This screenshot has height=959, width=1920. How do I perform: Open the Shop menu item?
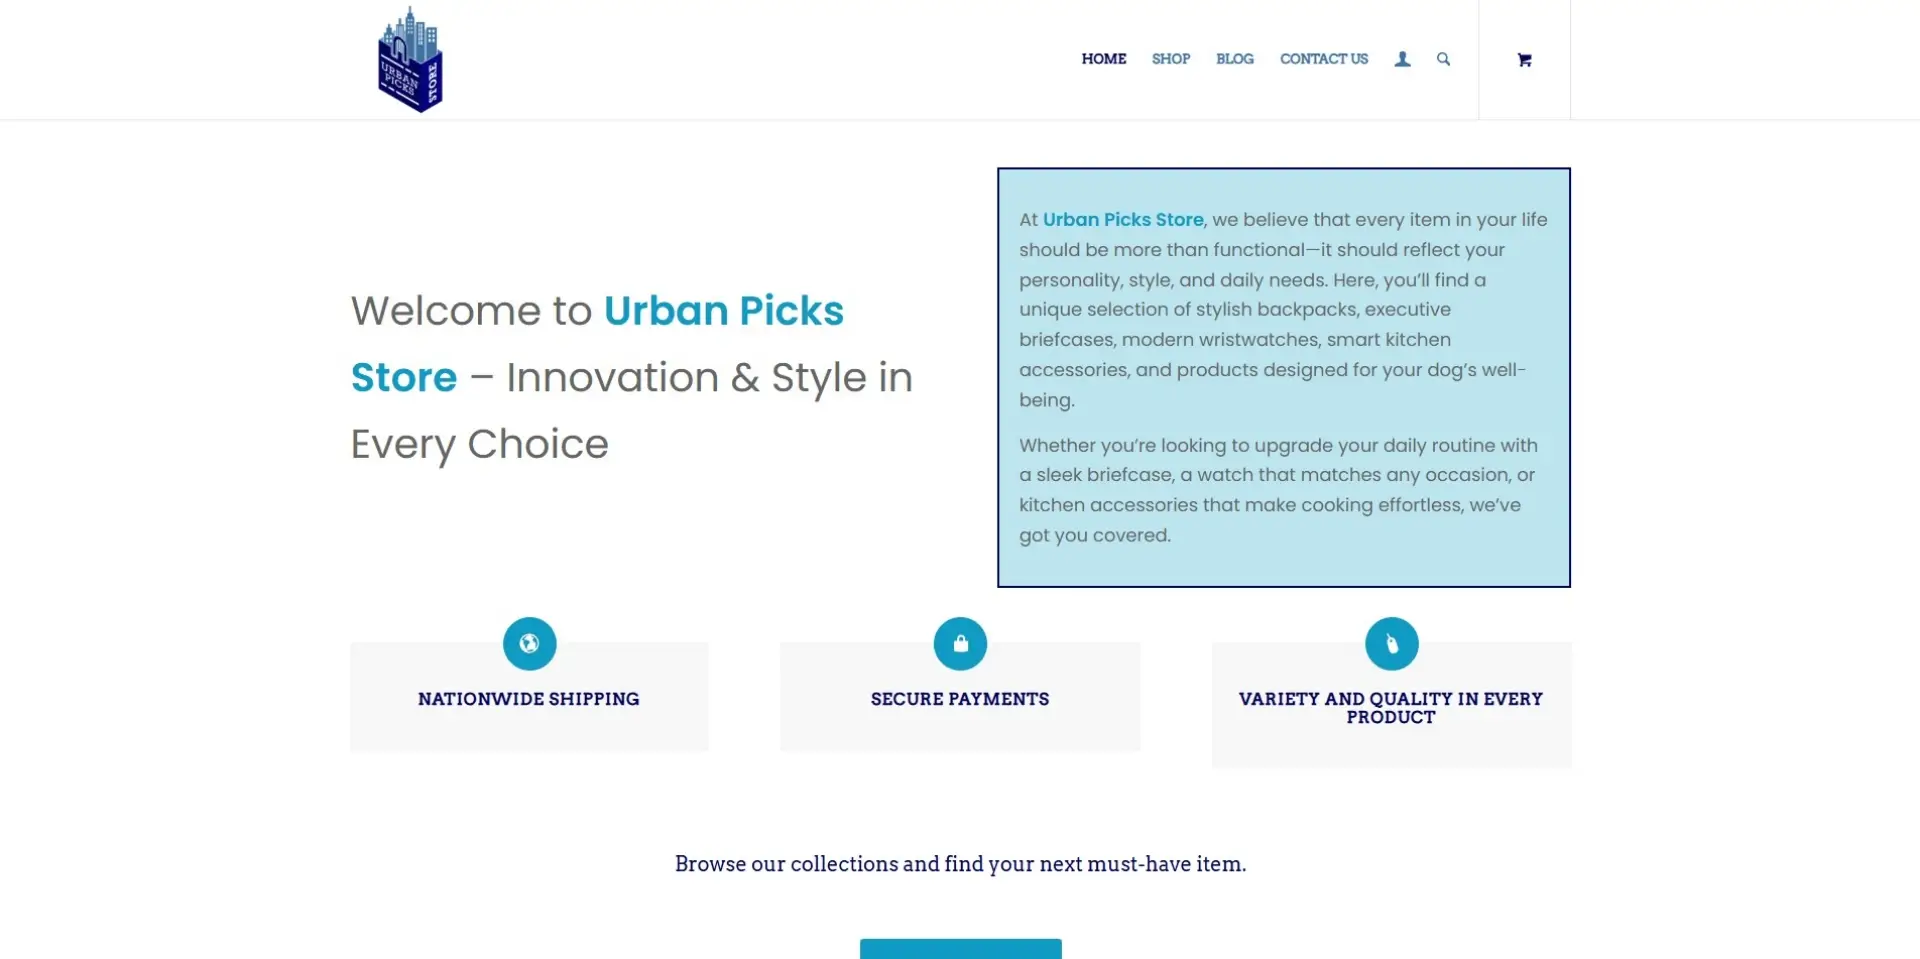click(x=1171, y=59)
